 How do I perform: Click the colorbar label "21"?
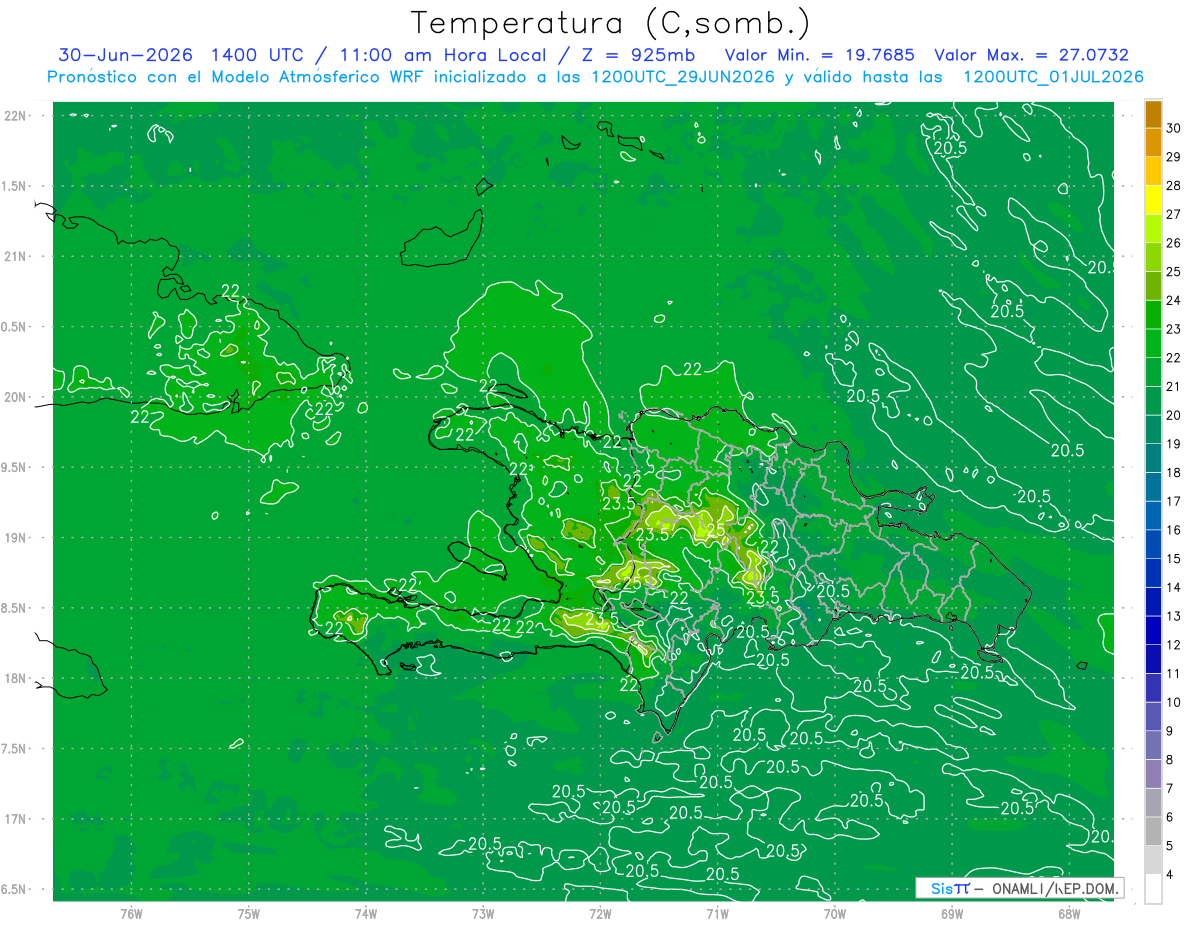1174,386
